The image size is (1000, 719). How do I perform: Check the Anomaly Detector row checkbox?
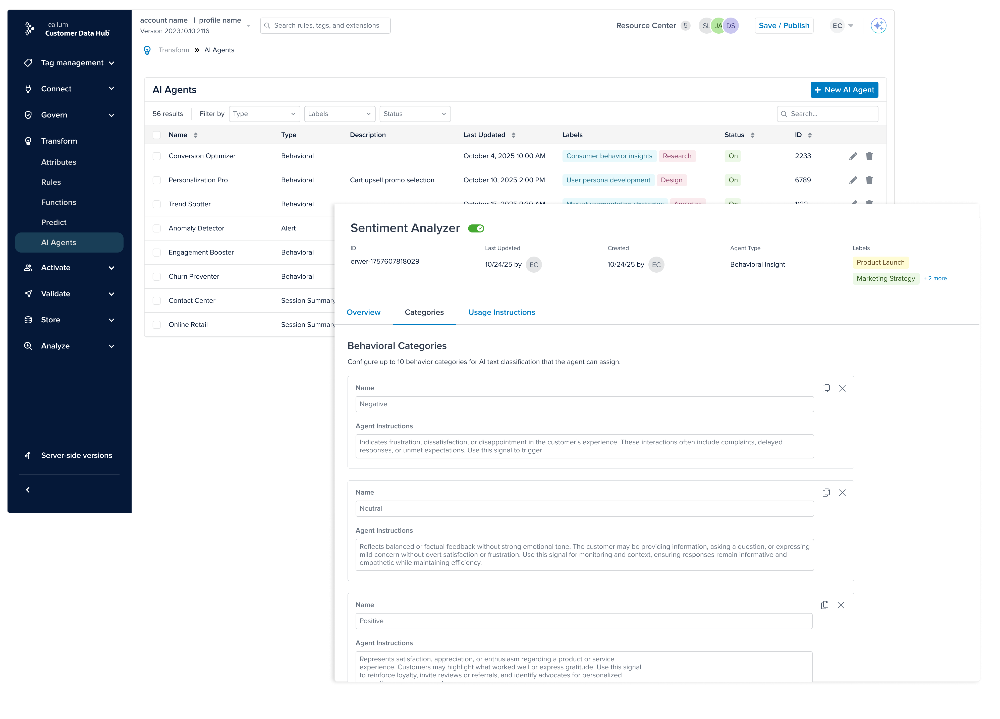click(155, 228)
